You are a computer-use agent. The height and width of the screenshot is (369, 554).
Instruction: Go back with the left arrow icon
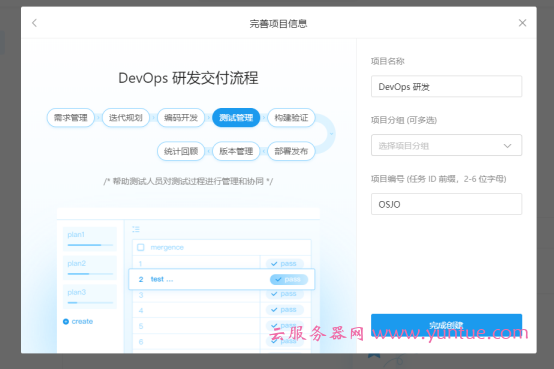coord(34,23)
